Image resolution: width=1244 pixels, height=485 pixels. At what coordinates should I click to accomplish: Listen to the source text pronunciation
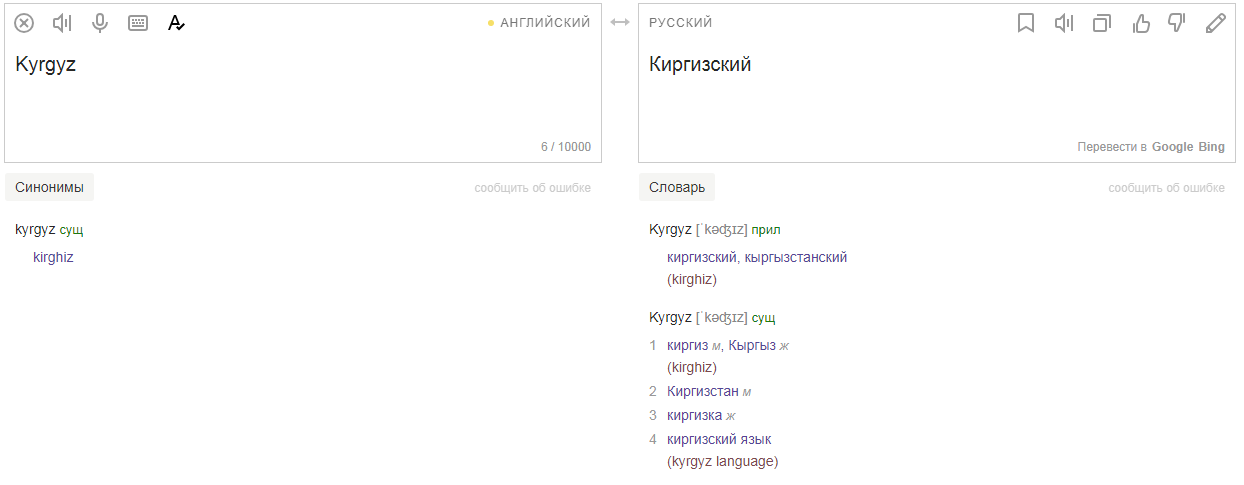tap(62, 23)
